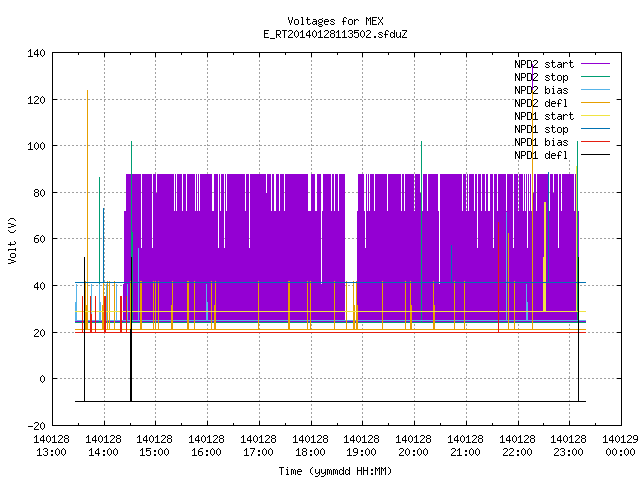640x480 pixels.
Task: Click the NPD1 bias red legend line
Action: pos(595,142)
